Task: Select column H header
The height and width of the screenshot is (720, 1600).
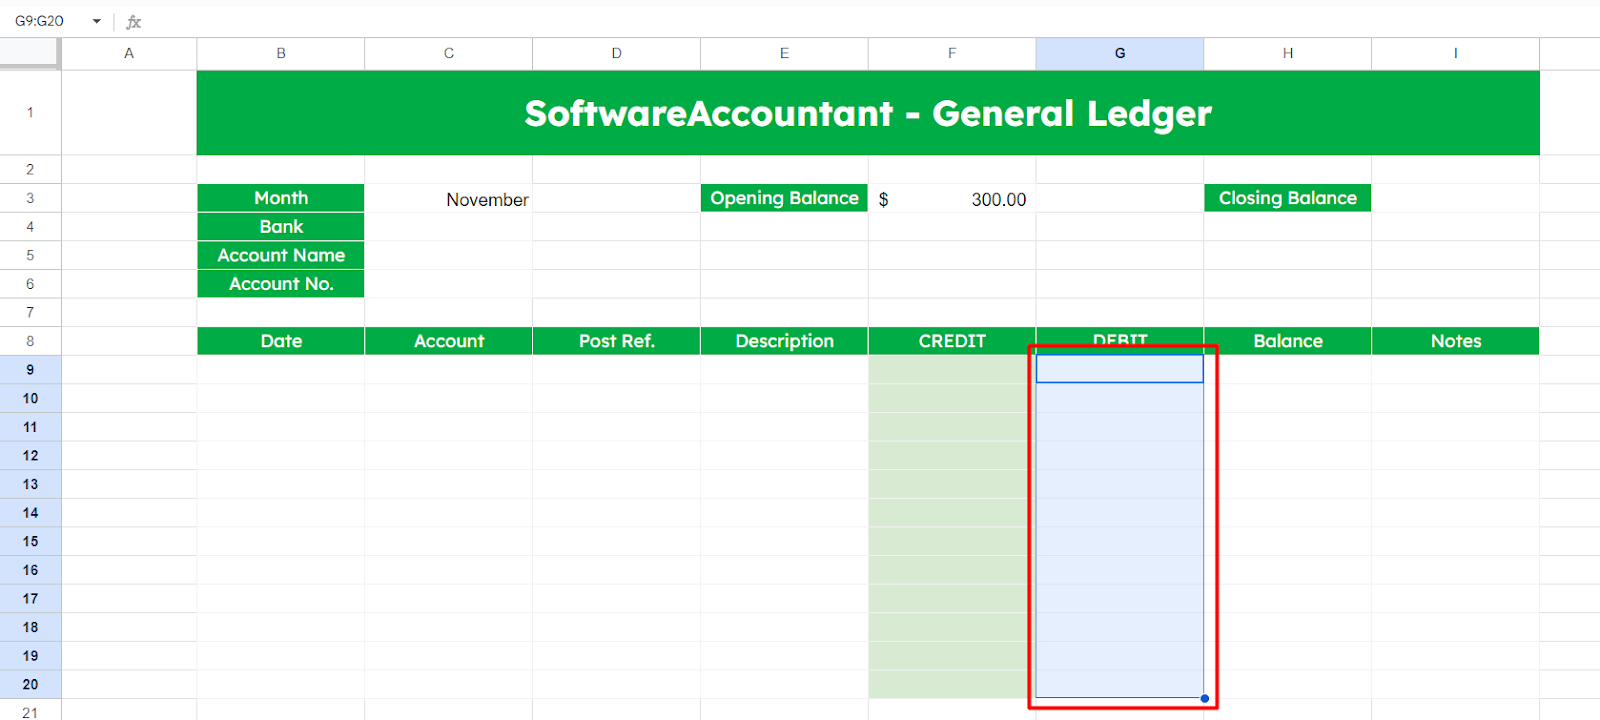Action: [x=1288, y=53]
